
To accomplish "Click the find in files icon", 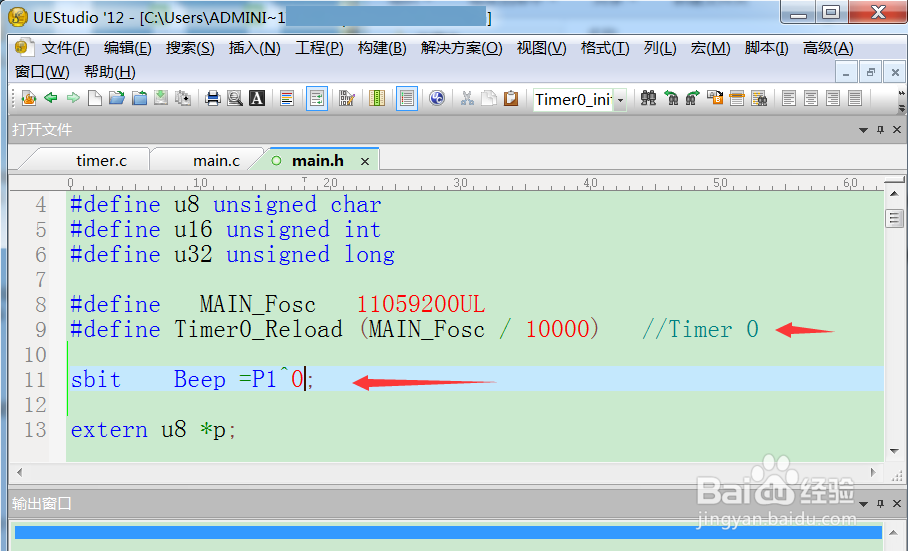I will (x=759, y=98).
